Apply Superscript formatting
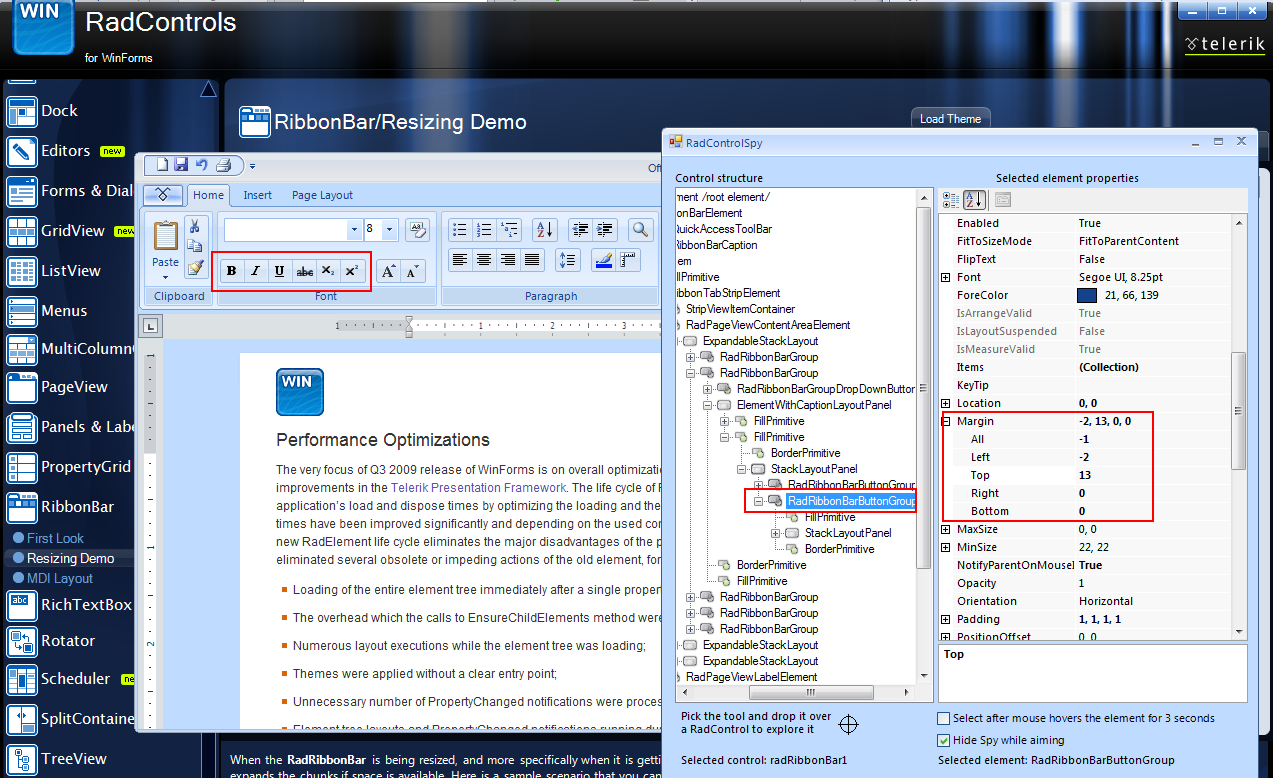Image resolution: width=1273 pixels, height=778 pixels. (x=352, y=271)
